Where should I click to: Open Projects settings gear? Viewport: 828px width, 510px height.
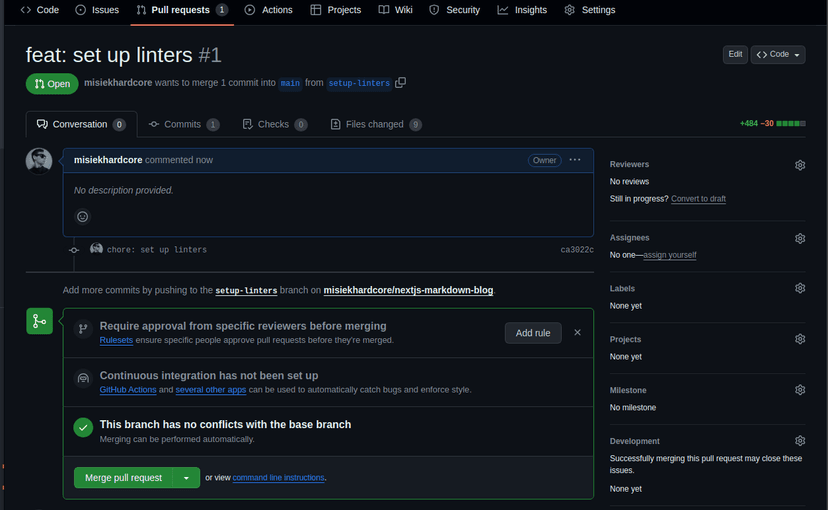[x=799, y=339]
